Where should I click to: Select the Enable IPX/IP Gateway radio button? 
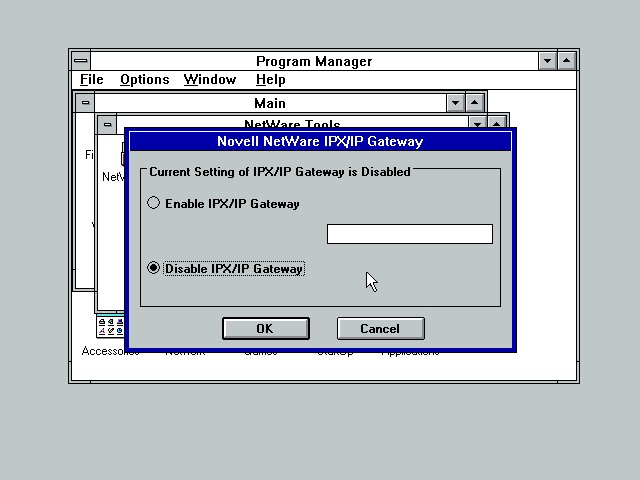coord(154,203)
